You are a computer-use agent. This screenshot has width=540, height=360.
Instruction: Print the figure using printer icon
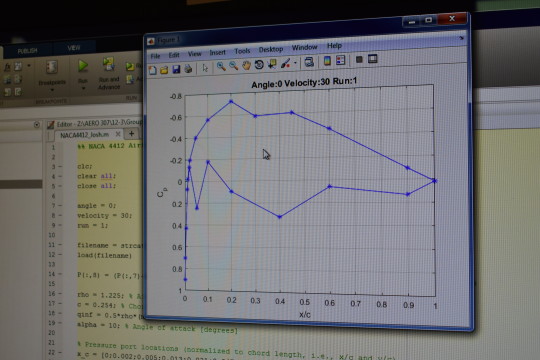pyautogui.click(x=188, y=69)
